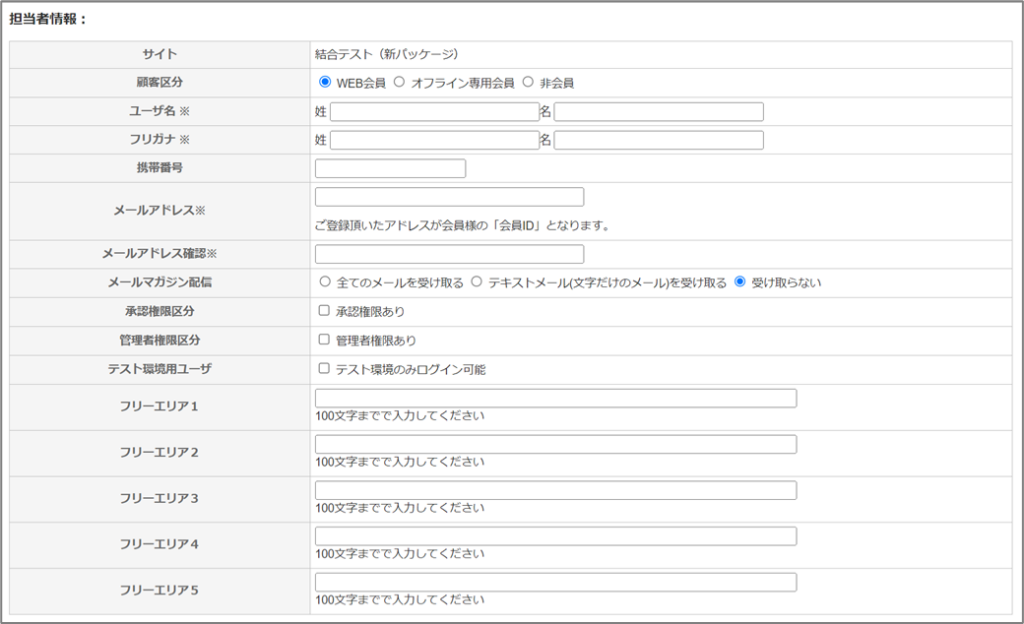This screenshot has height=624, width=1024.
Task: Click the メールアドレス input field
Action: coord(449,197)
